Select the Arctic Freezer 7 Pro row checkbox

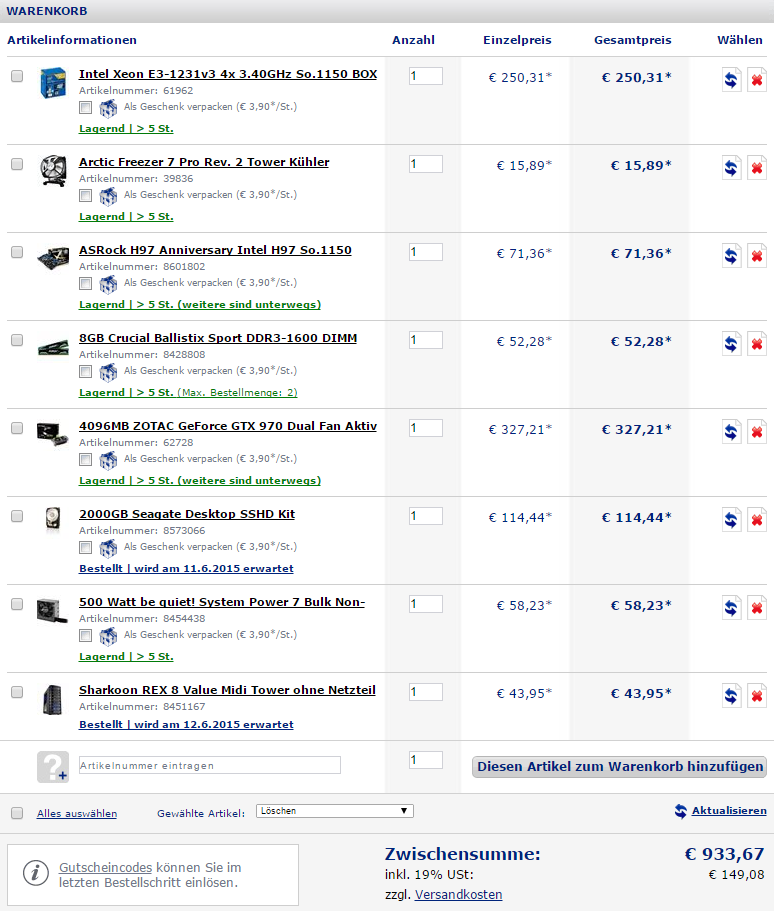click(17, 164)
